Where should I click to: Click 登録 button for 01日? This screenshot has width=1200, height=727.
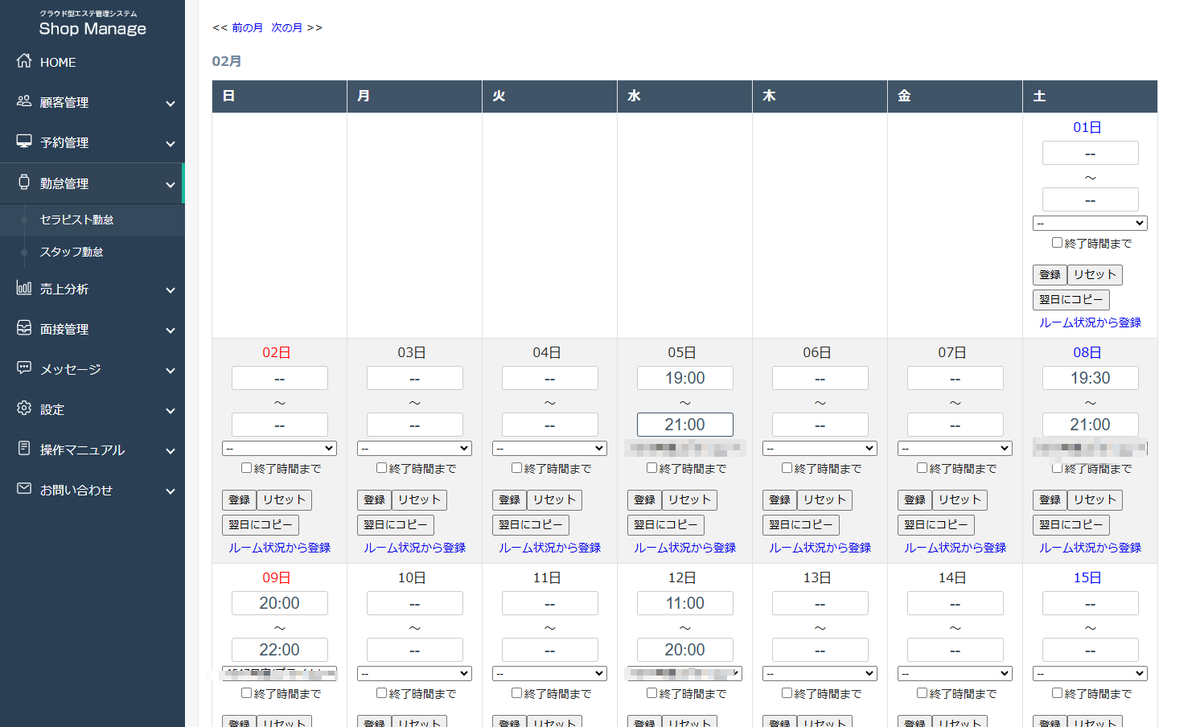pos(1049,275)
